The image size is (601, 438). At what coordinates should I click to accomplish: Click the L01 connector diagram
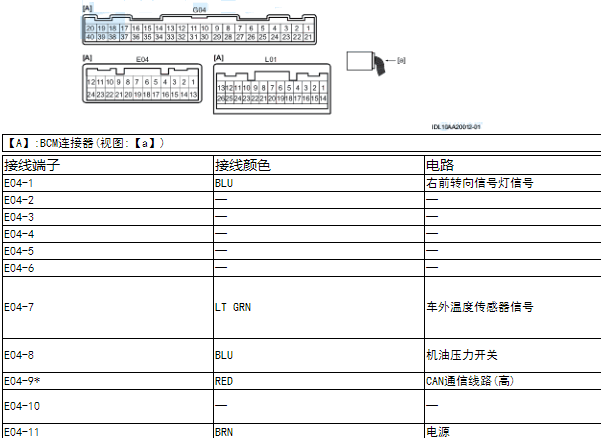tap(272, 89)
